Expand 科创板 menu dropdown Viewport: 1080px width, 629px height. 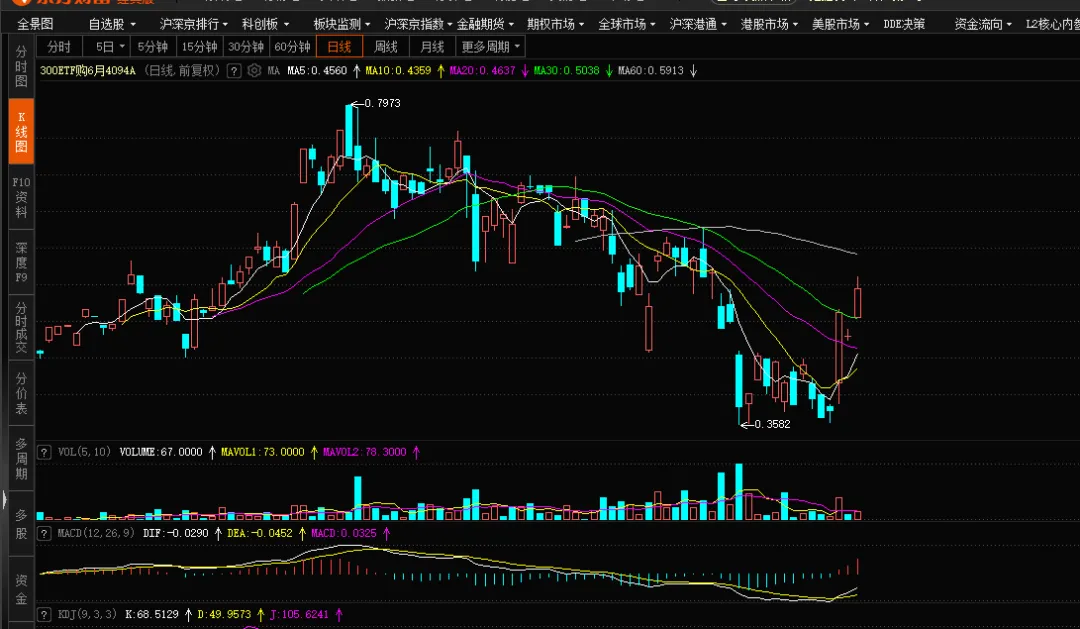point(266,24)
